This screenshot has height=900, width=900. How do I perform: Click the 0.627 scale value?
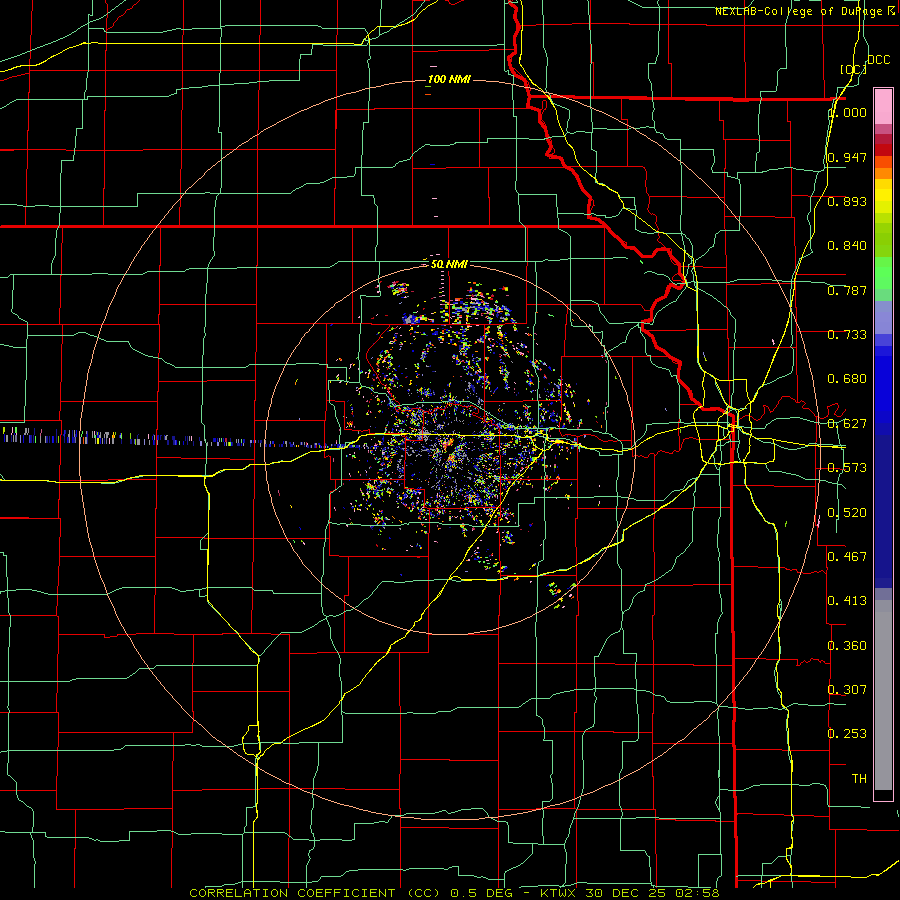coord(847,424)
